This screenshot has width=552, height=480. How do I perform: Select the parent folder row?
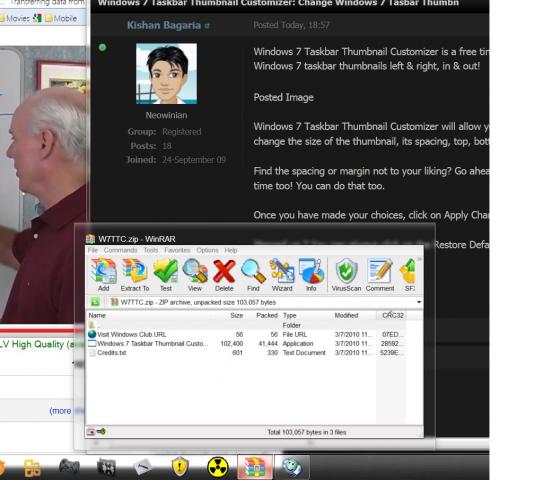(x=246, y=325)
